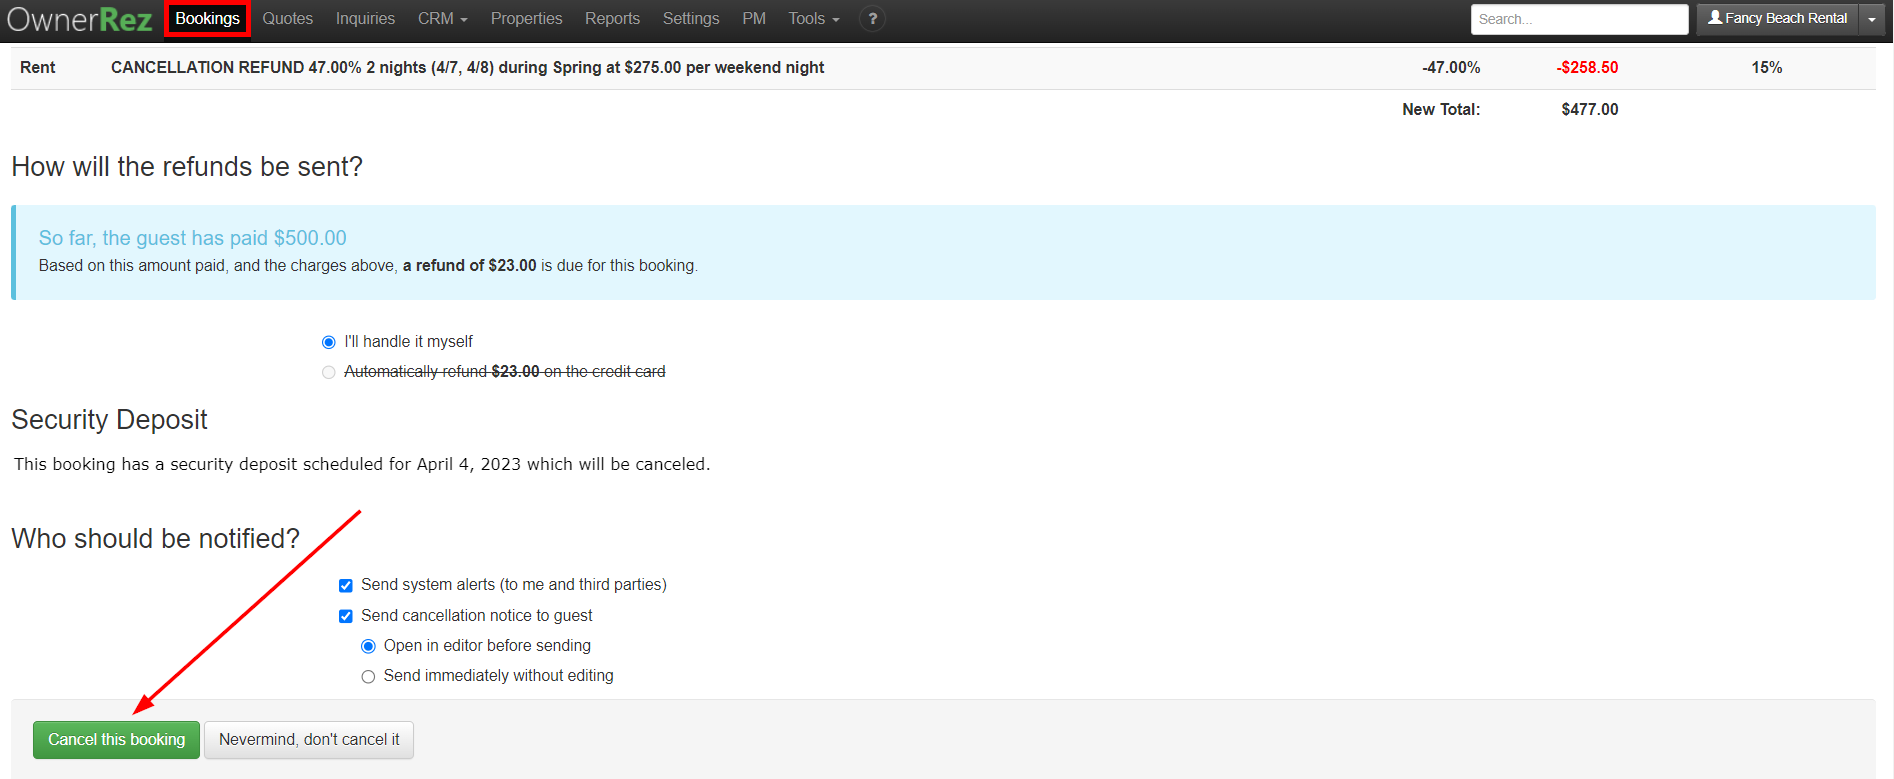Open the Inquiries menu item
The height and width of the screenshot is (779, 1894).
(x=365, y=18)
